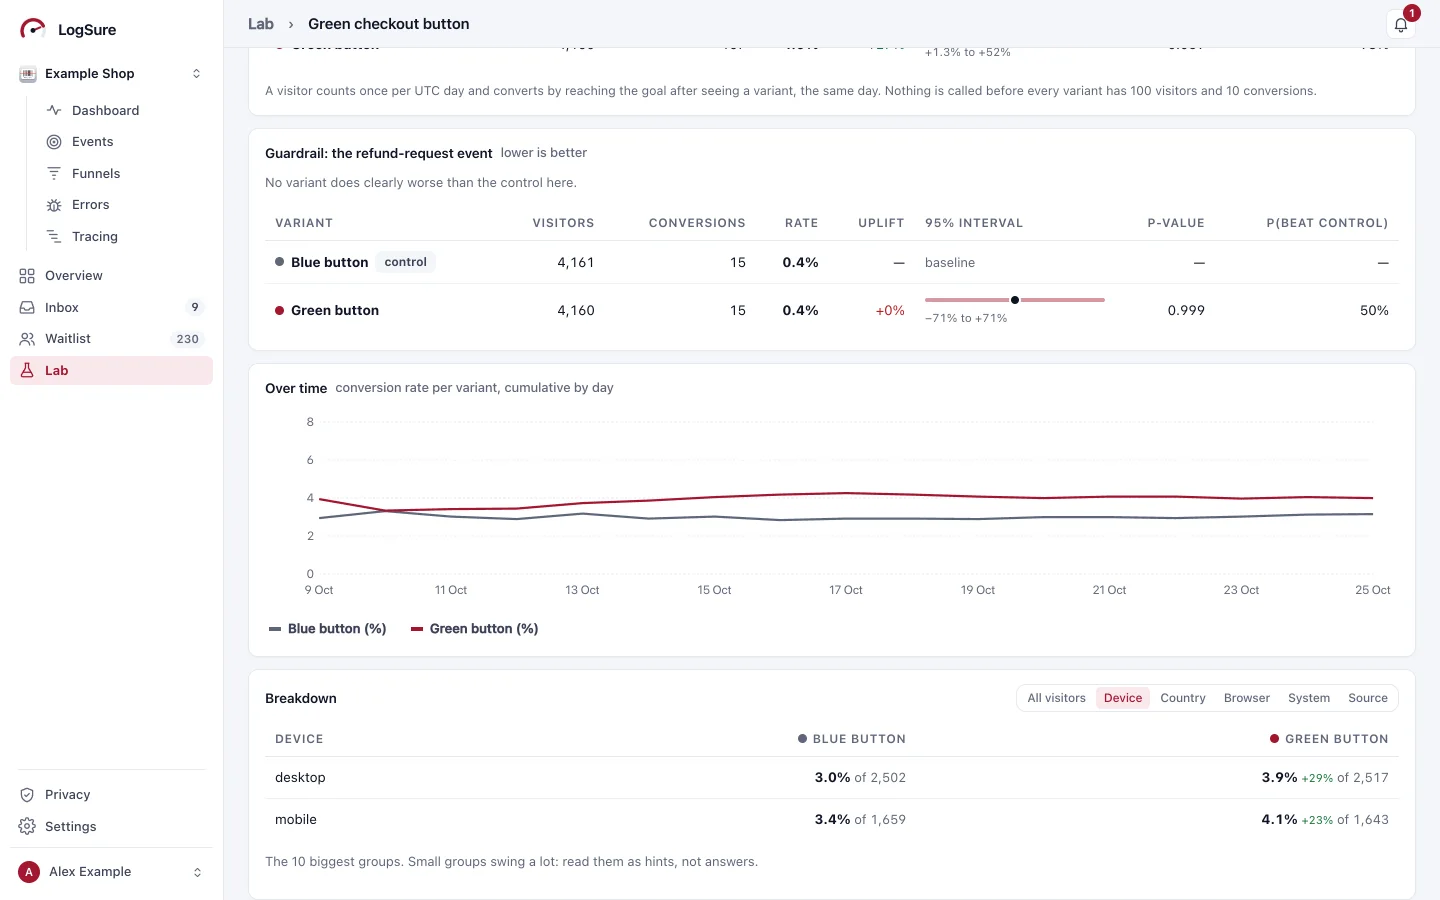
Task: Click the LogSure logo icon
Action: coord(33,29)
